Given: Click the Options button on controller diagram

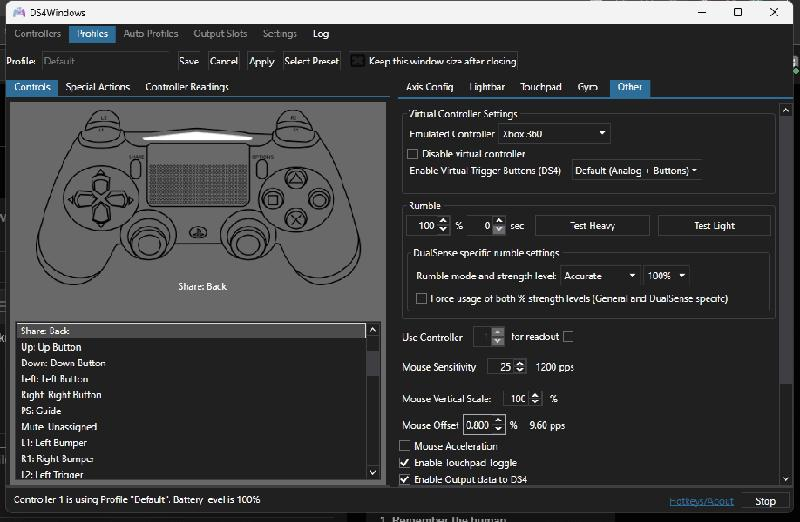Looking at the screenshot, I should pos(262,168).
